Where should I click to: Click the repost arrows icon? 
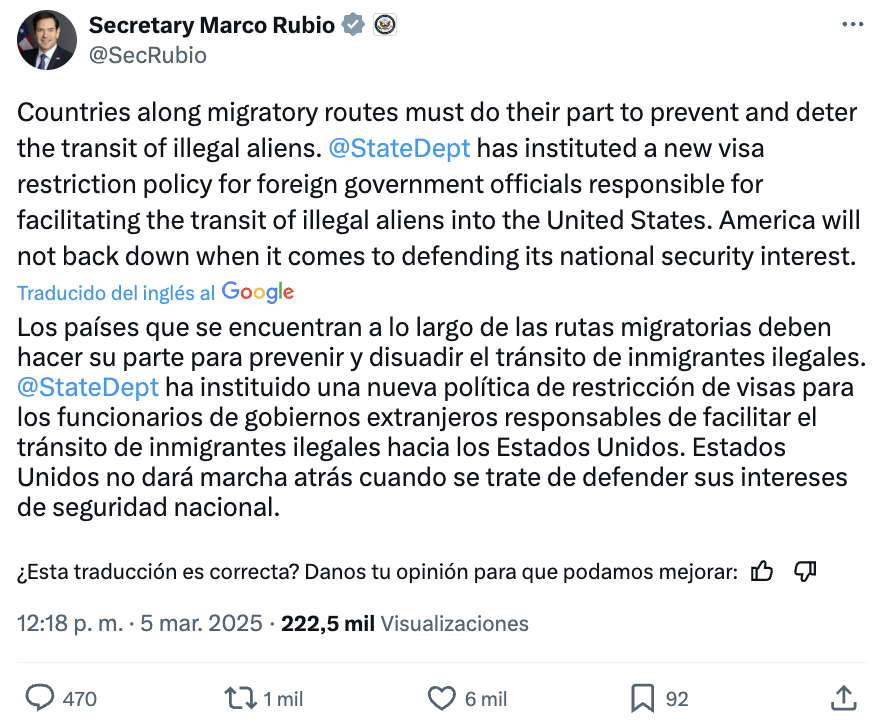pyautogui.click(x=241, y=698)
